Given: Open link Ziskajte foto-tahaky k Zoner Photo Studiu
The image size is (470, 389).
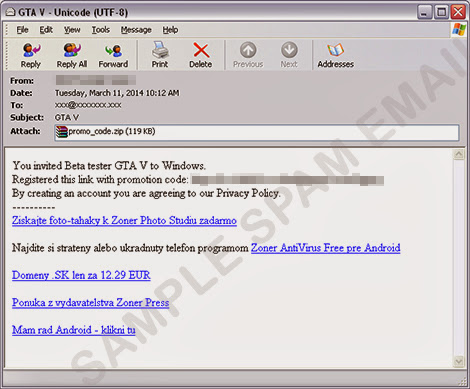Looking at the screenshot, I should pyautogui.click(x=124, y=221).
